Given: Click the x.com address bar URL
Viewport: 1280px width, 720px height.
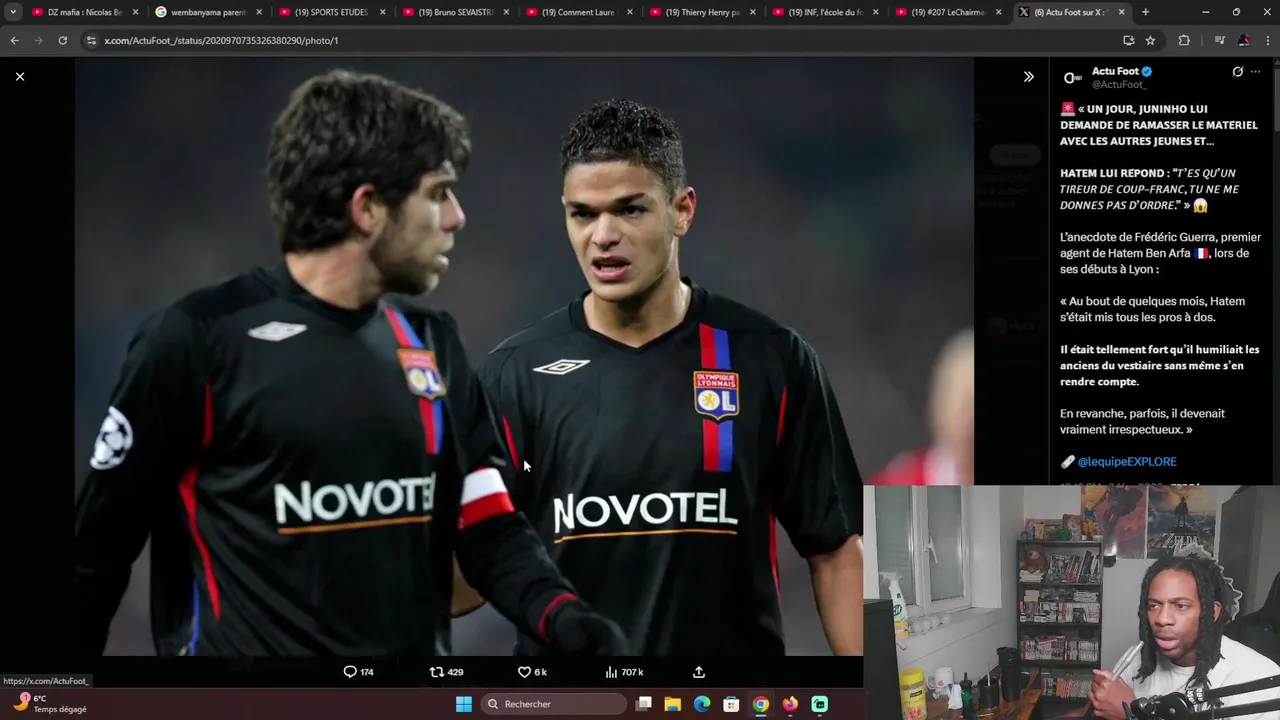Looking at the screenshot, I should (221, 40).
